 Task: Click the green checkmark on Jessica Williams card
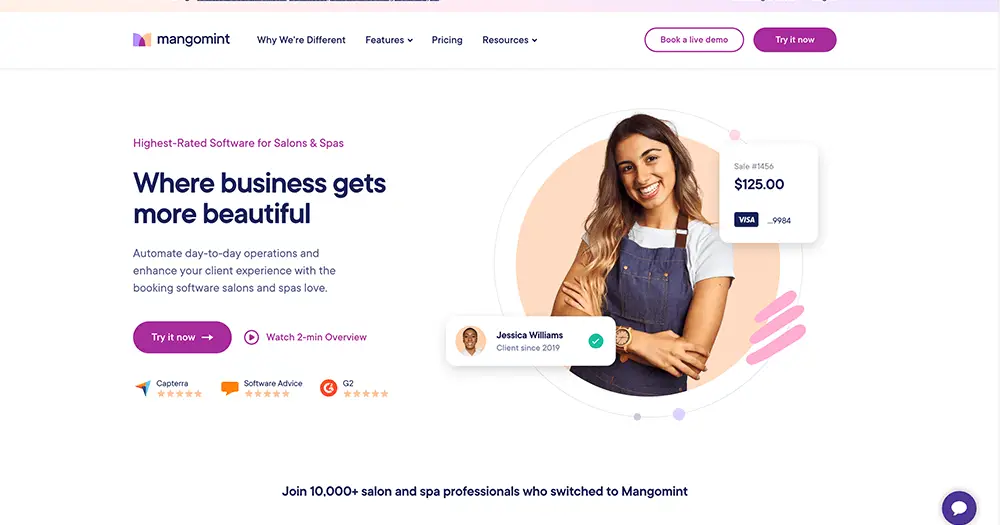coord(596,341)
